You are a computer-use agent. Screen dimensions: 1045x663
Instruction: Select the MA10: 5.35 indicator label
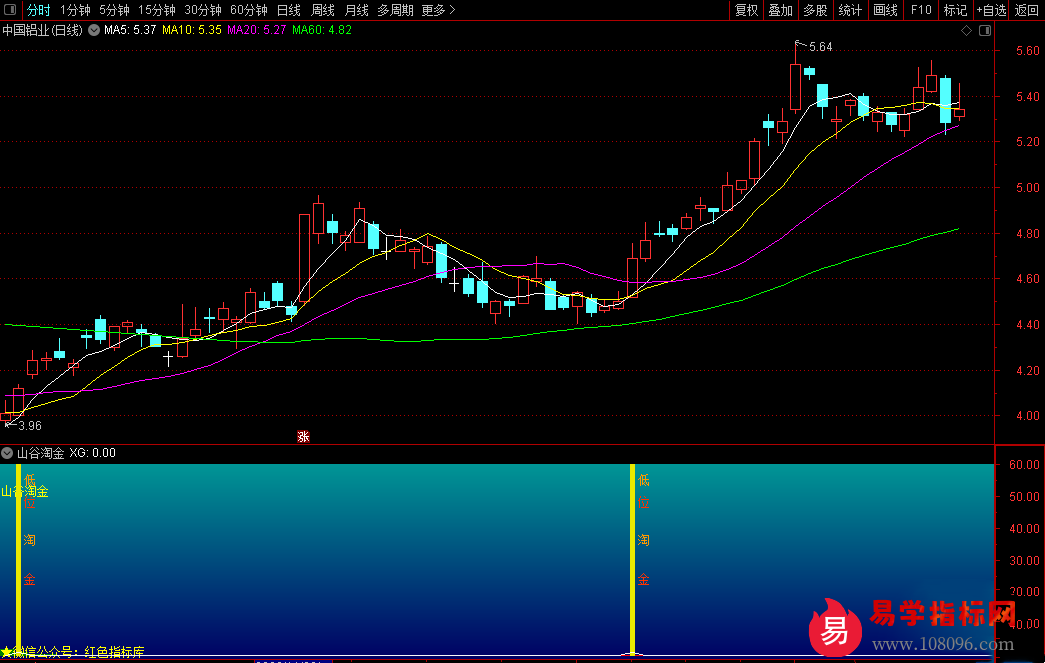click(x=192, y=30)
